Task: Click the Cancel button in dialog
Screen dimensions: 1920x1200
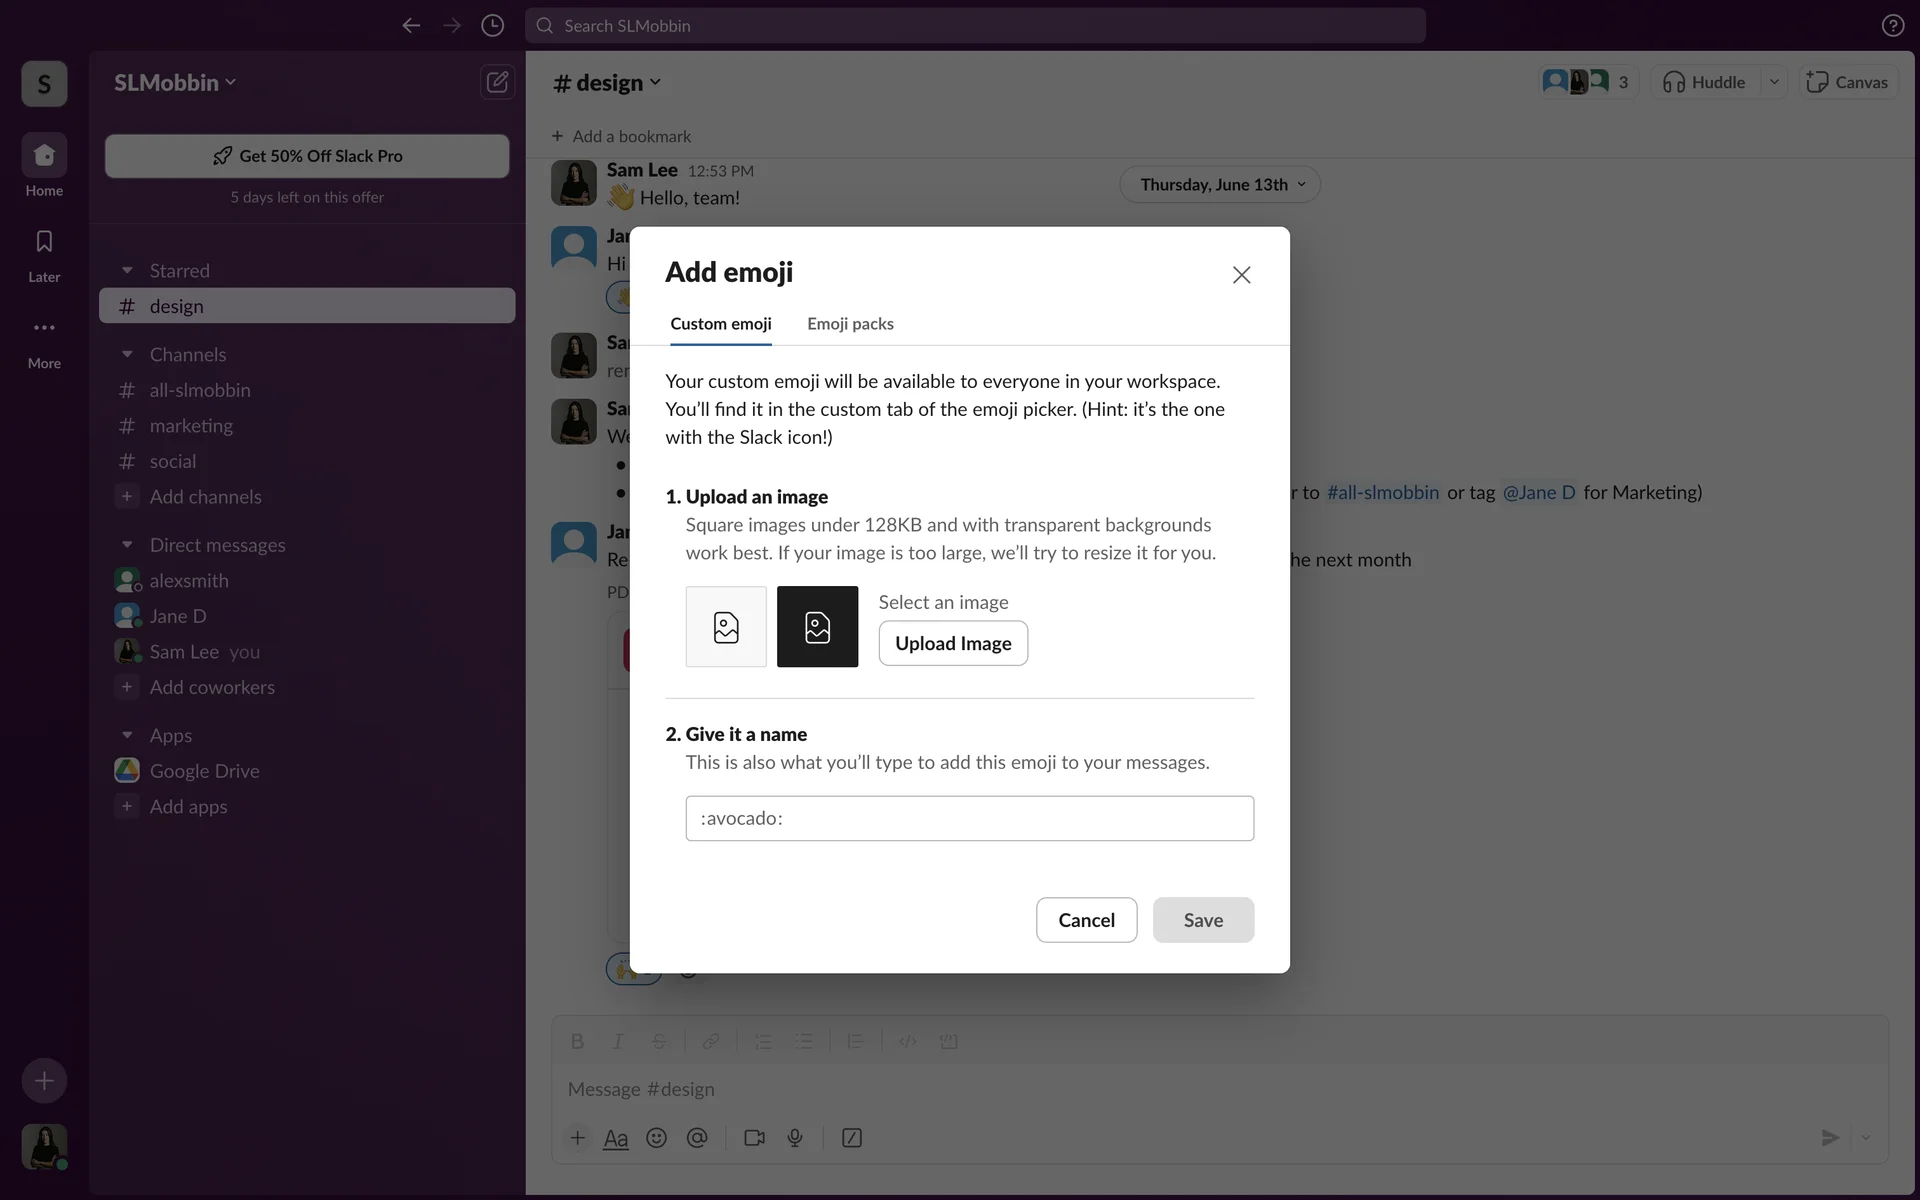Action: pyautogui.click(x=1086, y=920)
